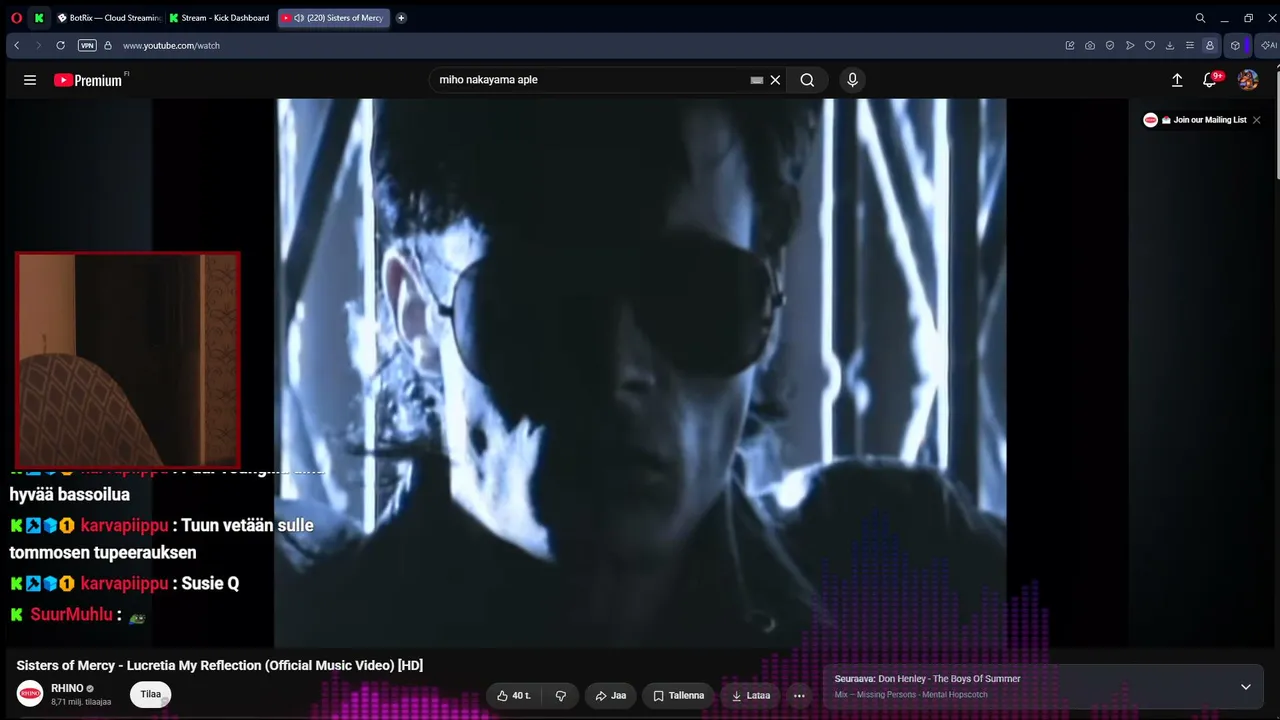Save video with Tallenna button
Screen dimensions: 1280x720
click(x=679, y=696)
